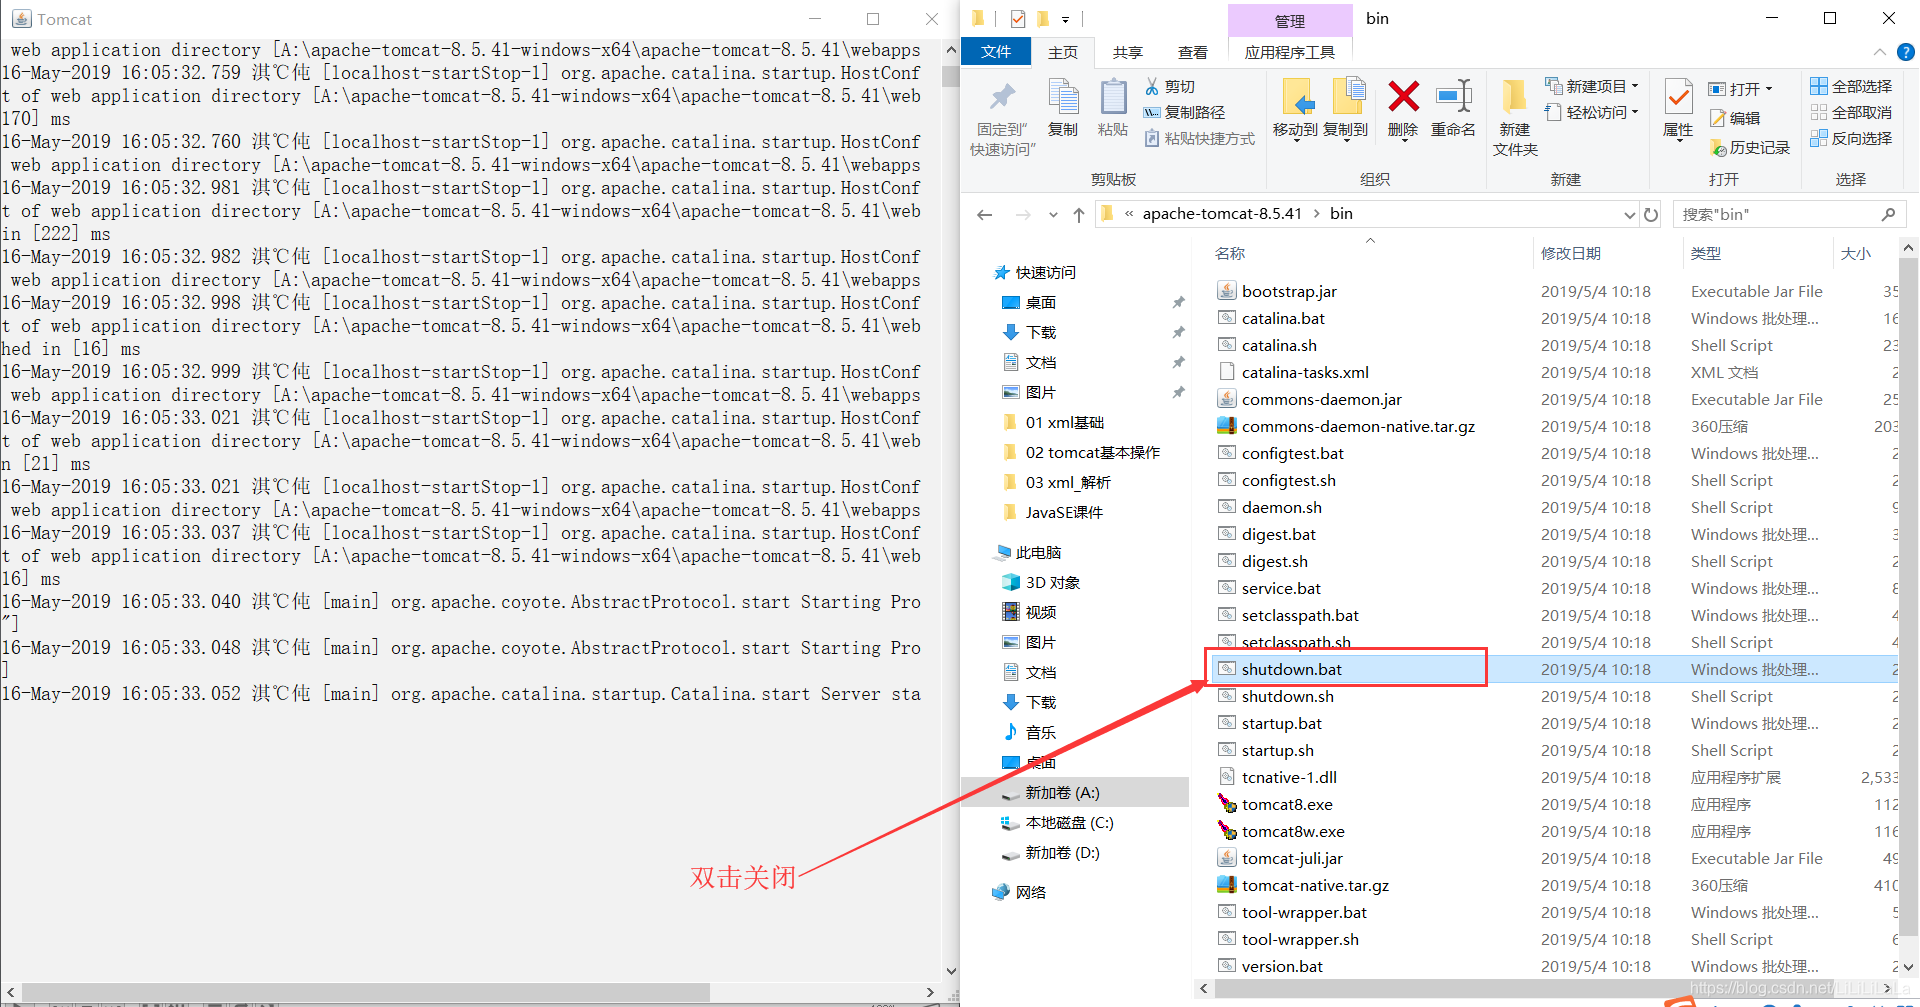This screenshot has height=1007, width=1920.
Task: Click the Properties (属性) icon
Action: tap(1678, 98)
